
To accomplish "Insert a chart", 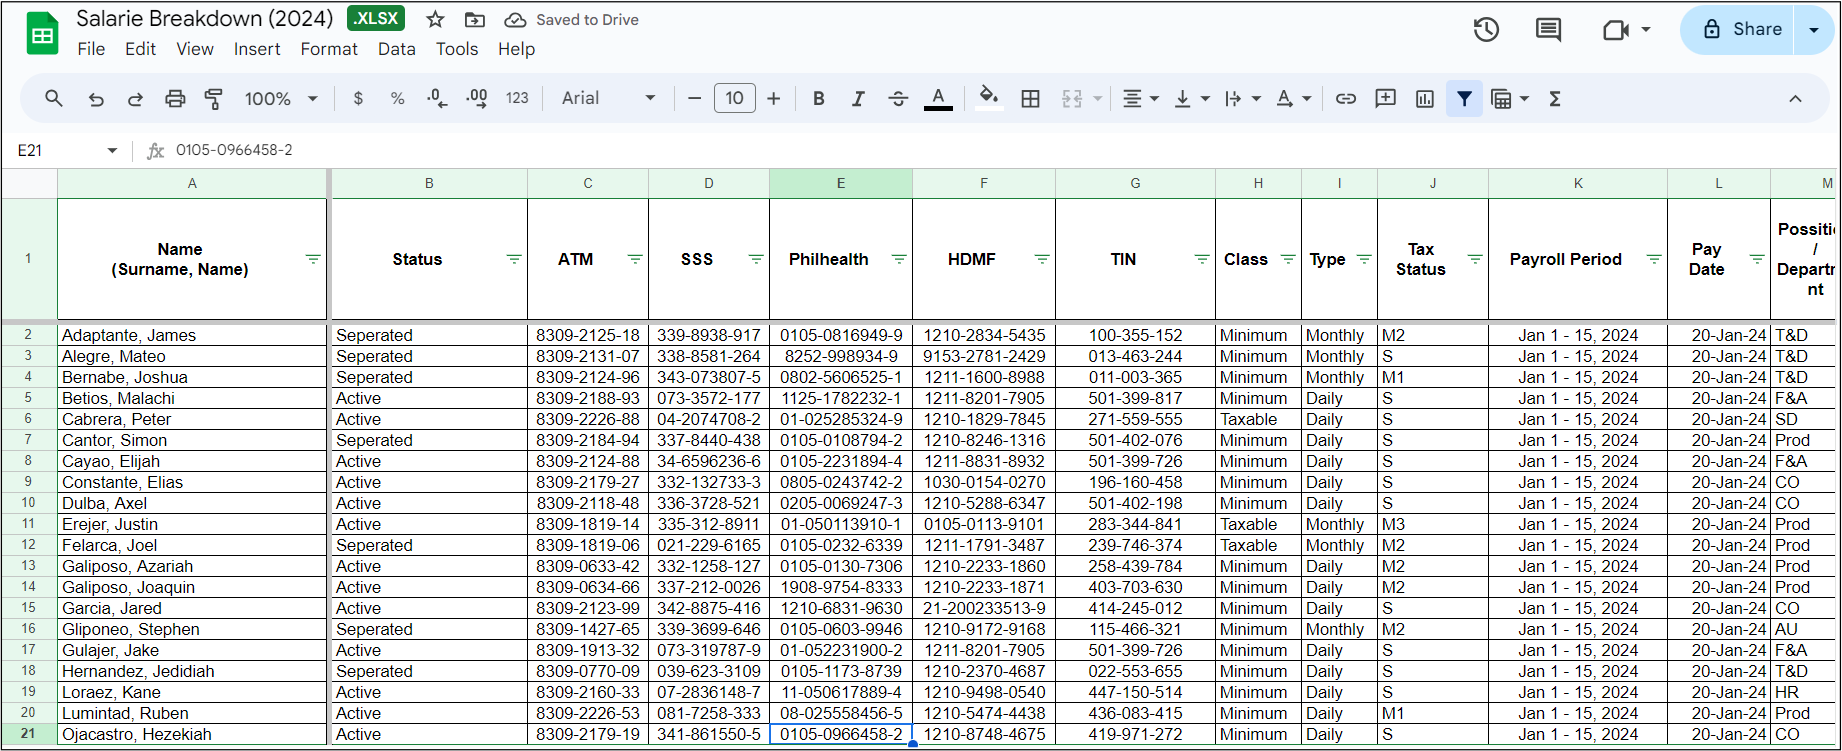I will (1425, 98).
